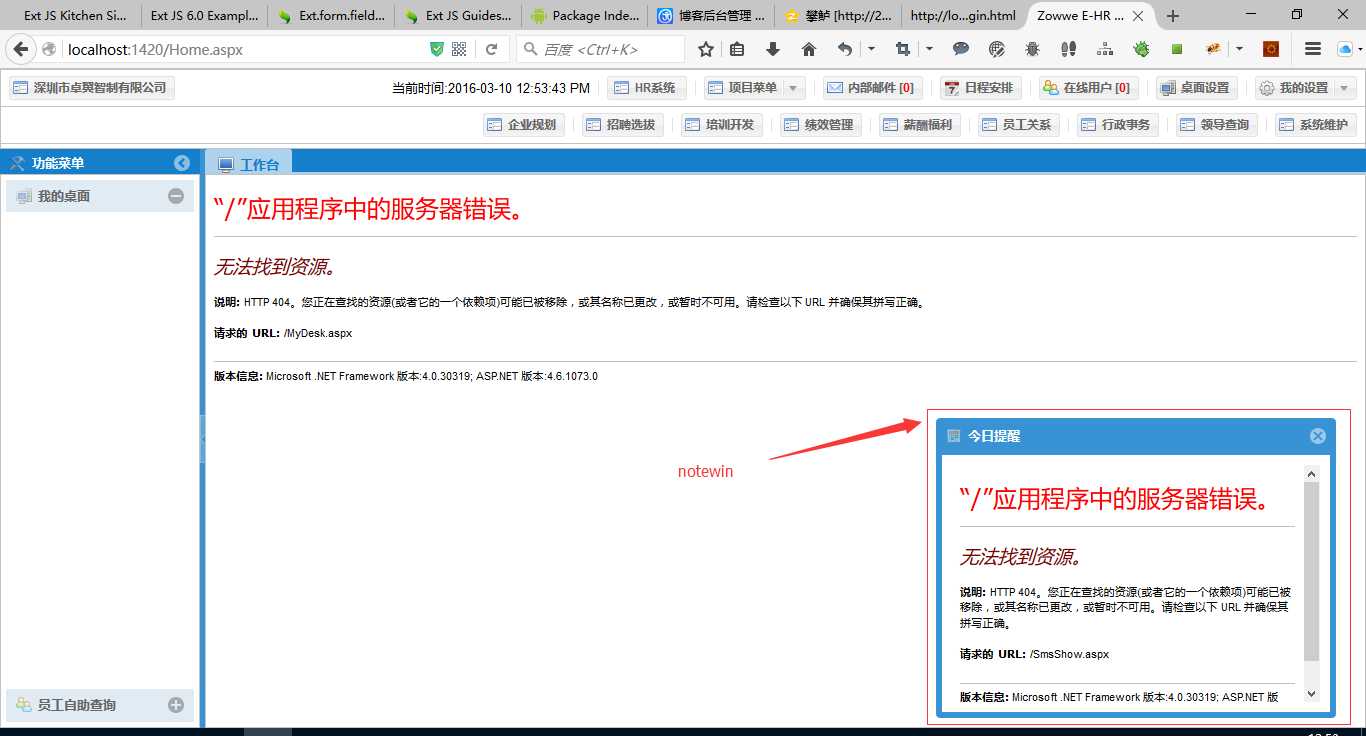Image resolution: width=1366 pixels, height=736 pixels.
Task: Bookmark this page with the star icon
Action: click(706, 49)
